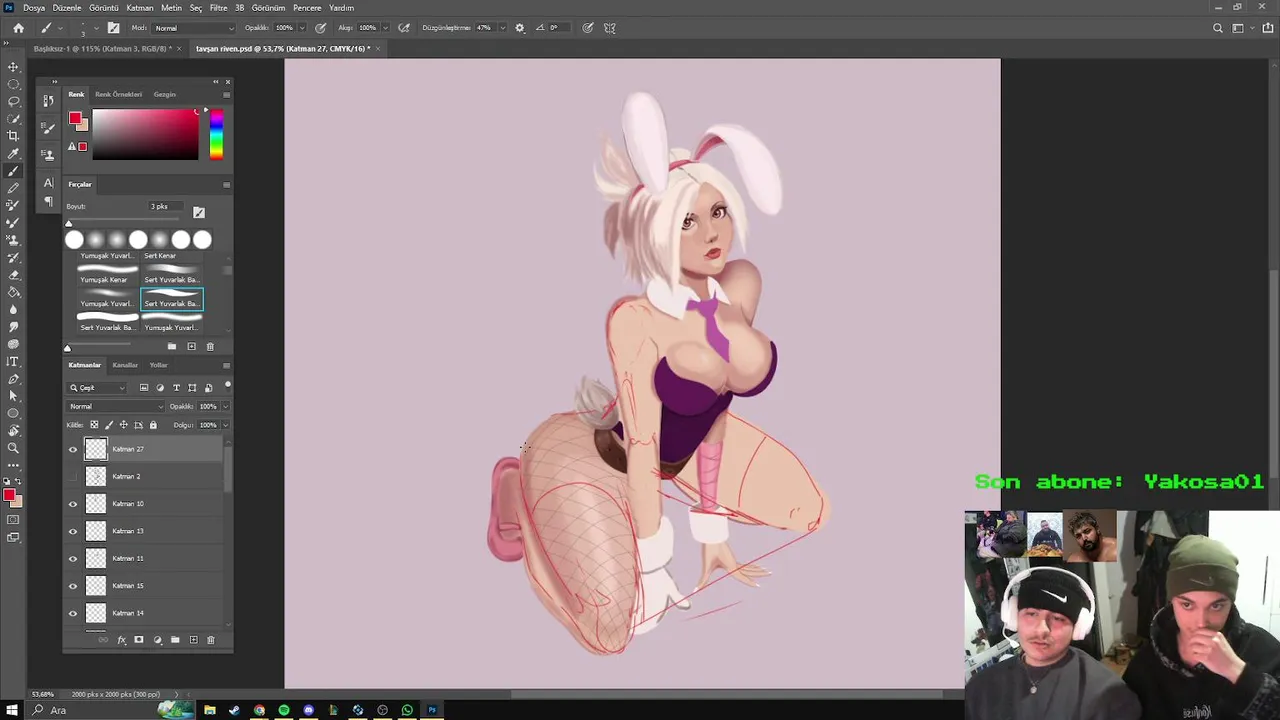The height and width of the screenshot is (720, 1280).
Task: Open the Home screen icon
Action: [18, 28]
